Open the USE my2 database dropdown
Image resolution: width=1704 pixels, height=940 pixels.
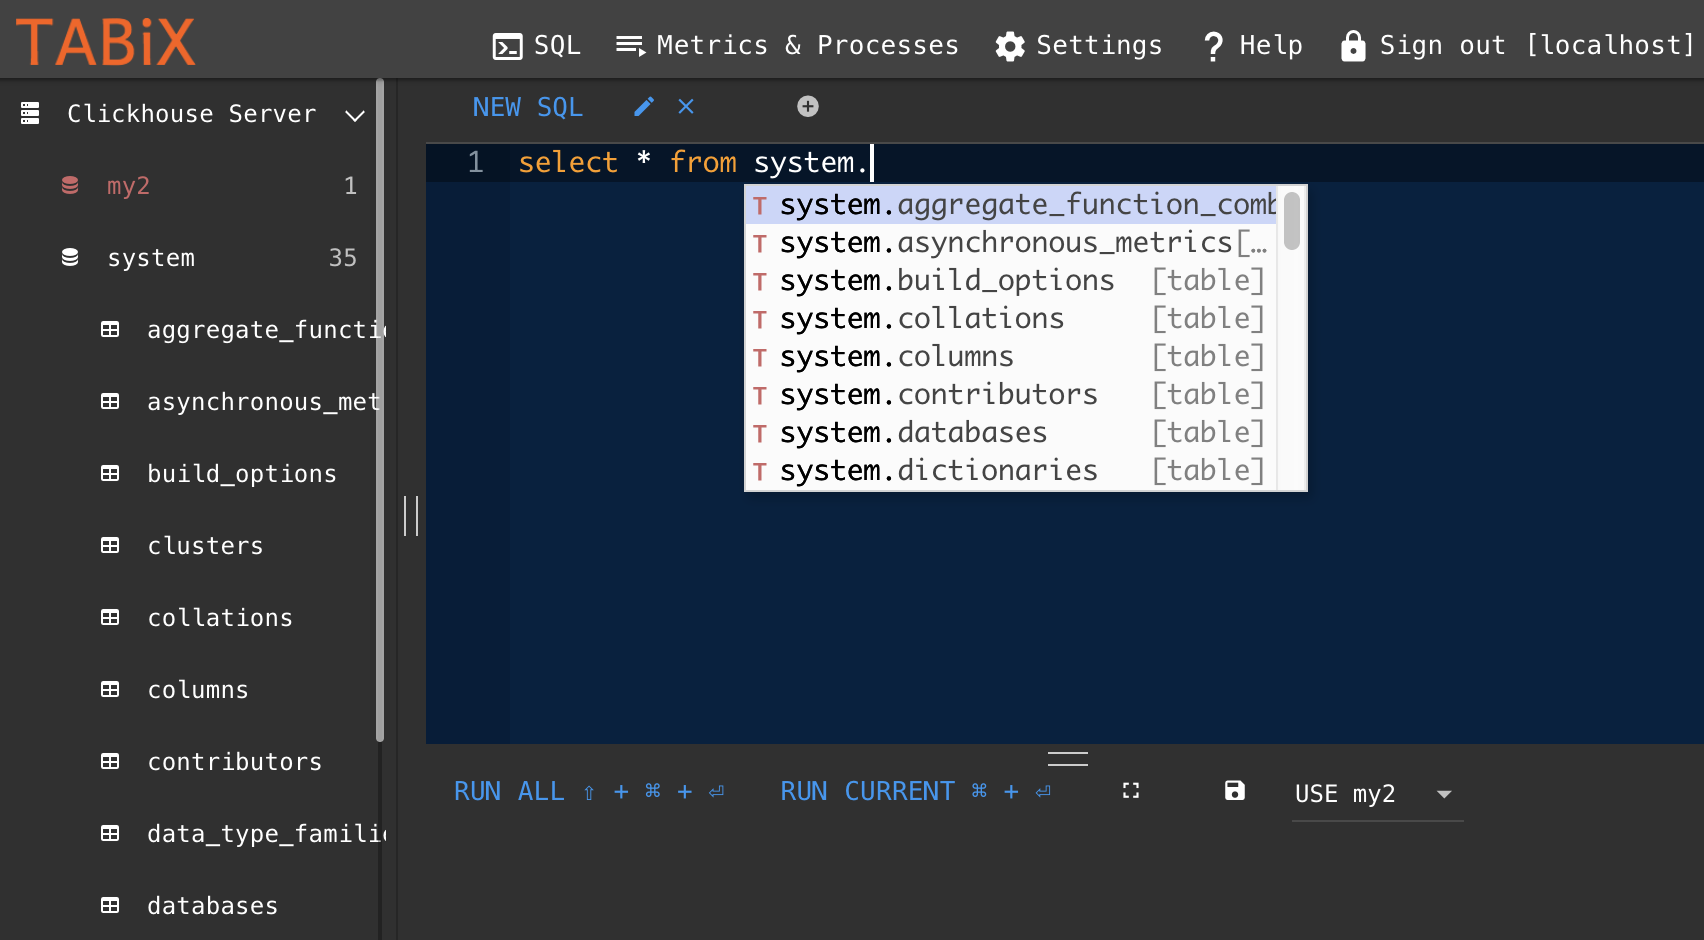click(1377, 795)
